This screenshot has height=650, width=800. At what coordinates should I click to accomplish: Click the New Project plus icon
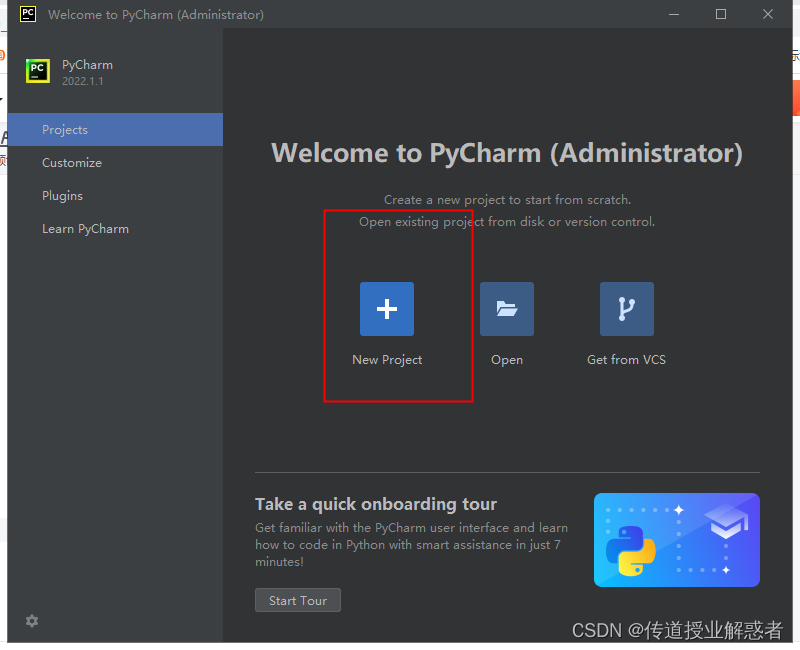coord(387,309)
